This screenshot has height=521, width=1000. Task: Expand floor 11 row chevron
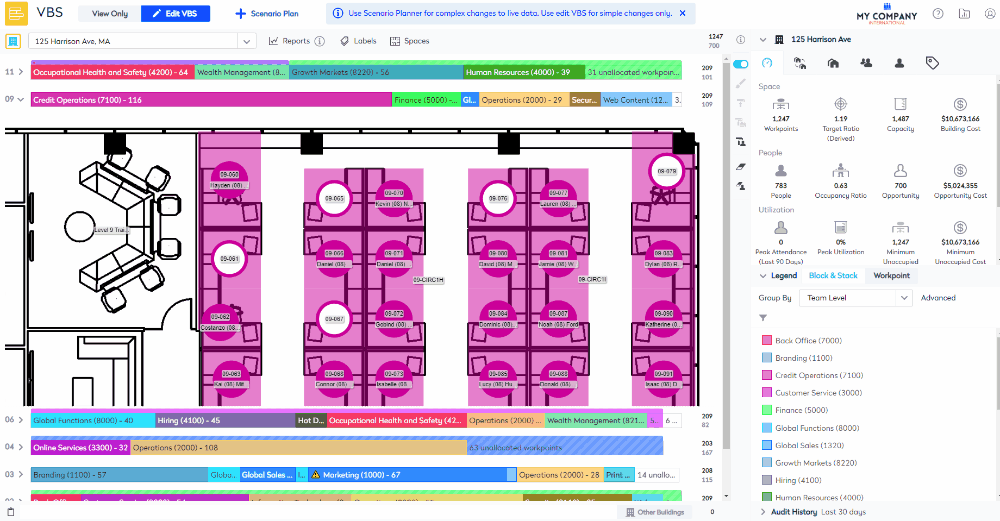(21, 72)
